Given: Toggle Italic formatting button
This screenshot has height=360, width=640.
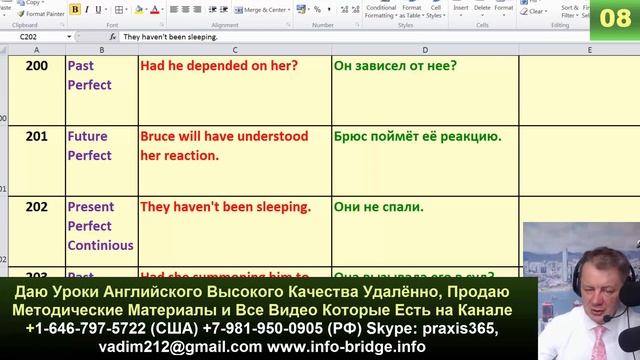Looking at the screenshot, I should tap(87, 9).
